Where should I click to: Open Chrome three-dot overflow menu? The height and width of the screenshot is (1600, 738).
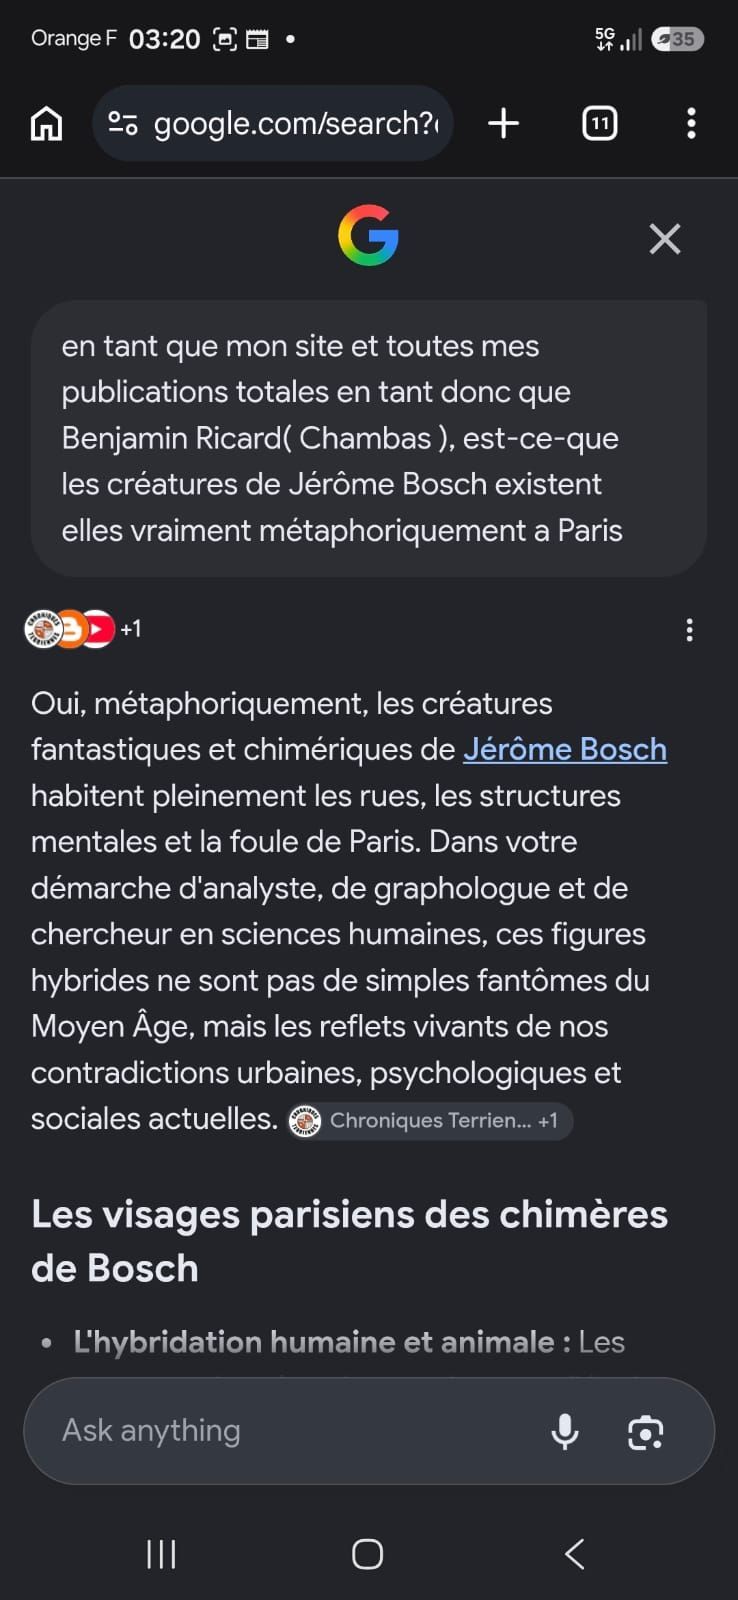pyautogui.click(x=691, y=124)
